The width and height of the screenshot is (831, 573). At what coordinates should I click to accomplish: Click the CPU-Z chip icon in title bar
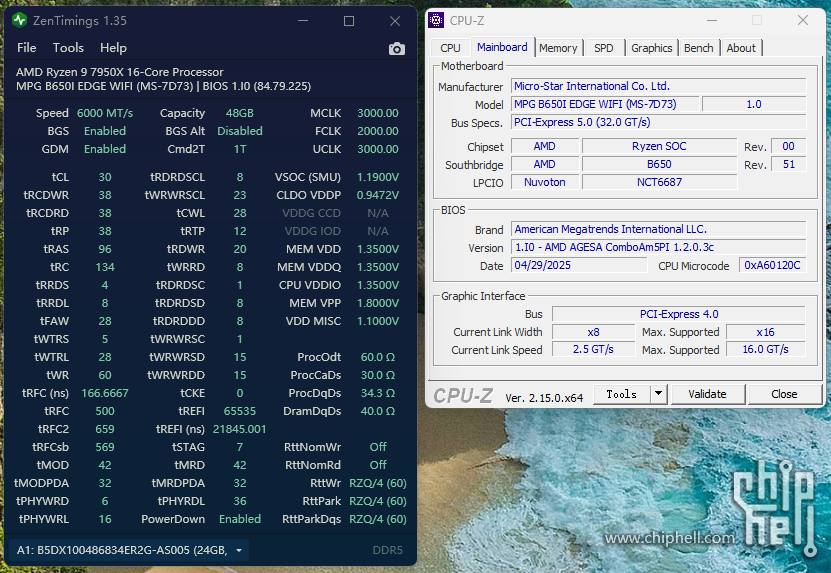pos(436,21)
